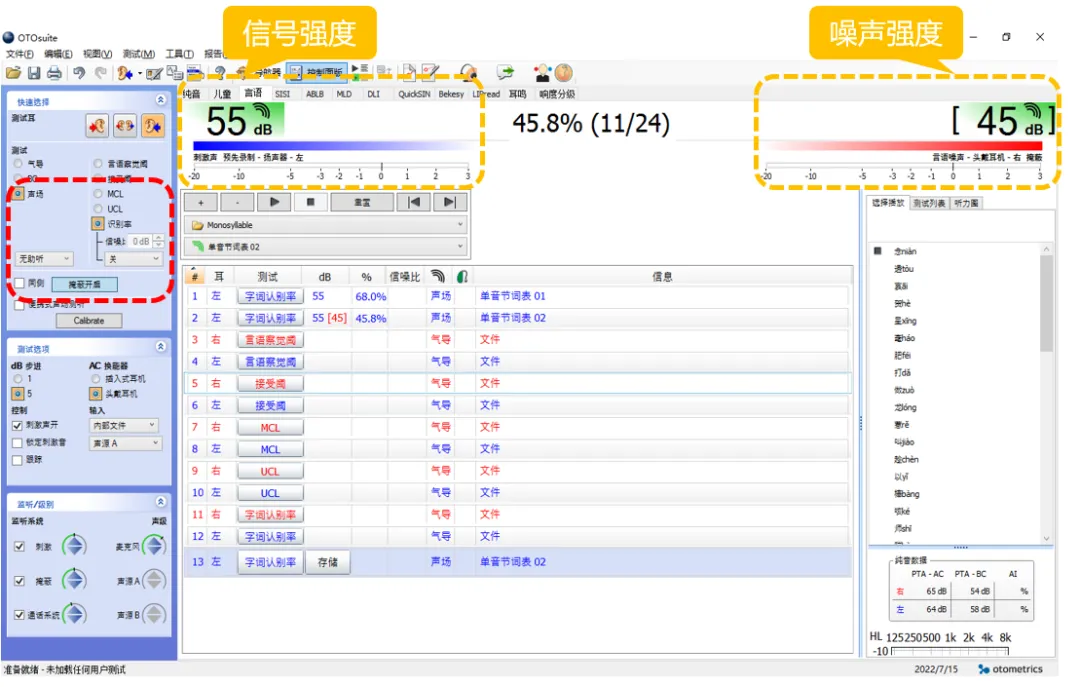This screenshot has width=1080, height=687.
Task: Open the 单音节词表 02 list dropdown
Action: (x=326, y=247)
